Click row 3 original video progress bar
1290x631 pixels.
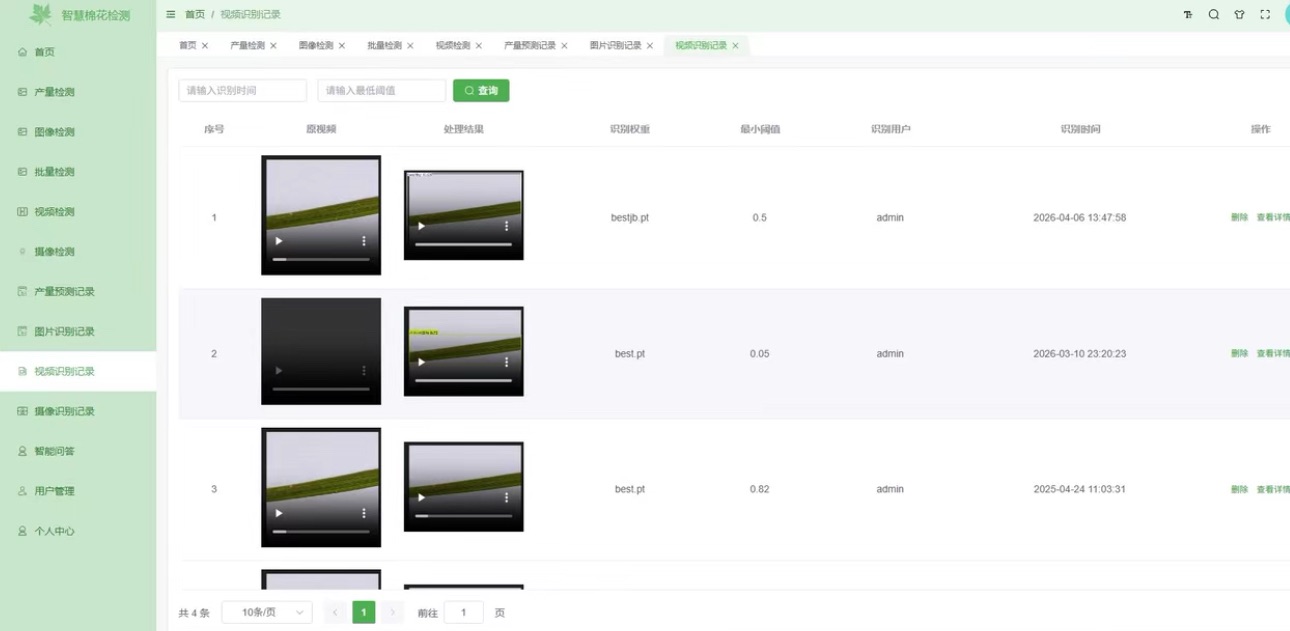(321, 531)
